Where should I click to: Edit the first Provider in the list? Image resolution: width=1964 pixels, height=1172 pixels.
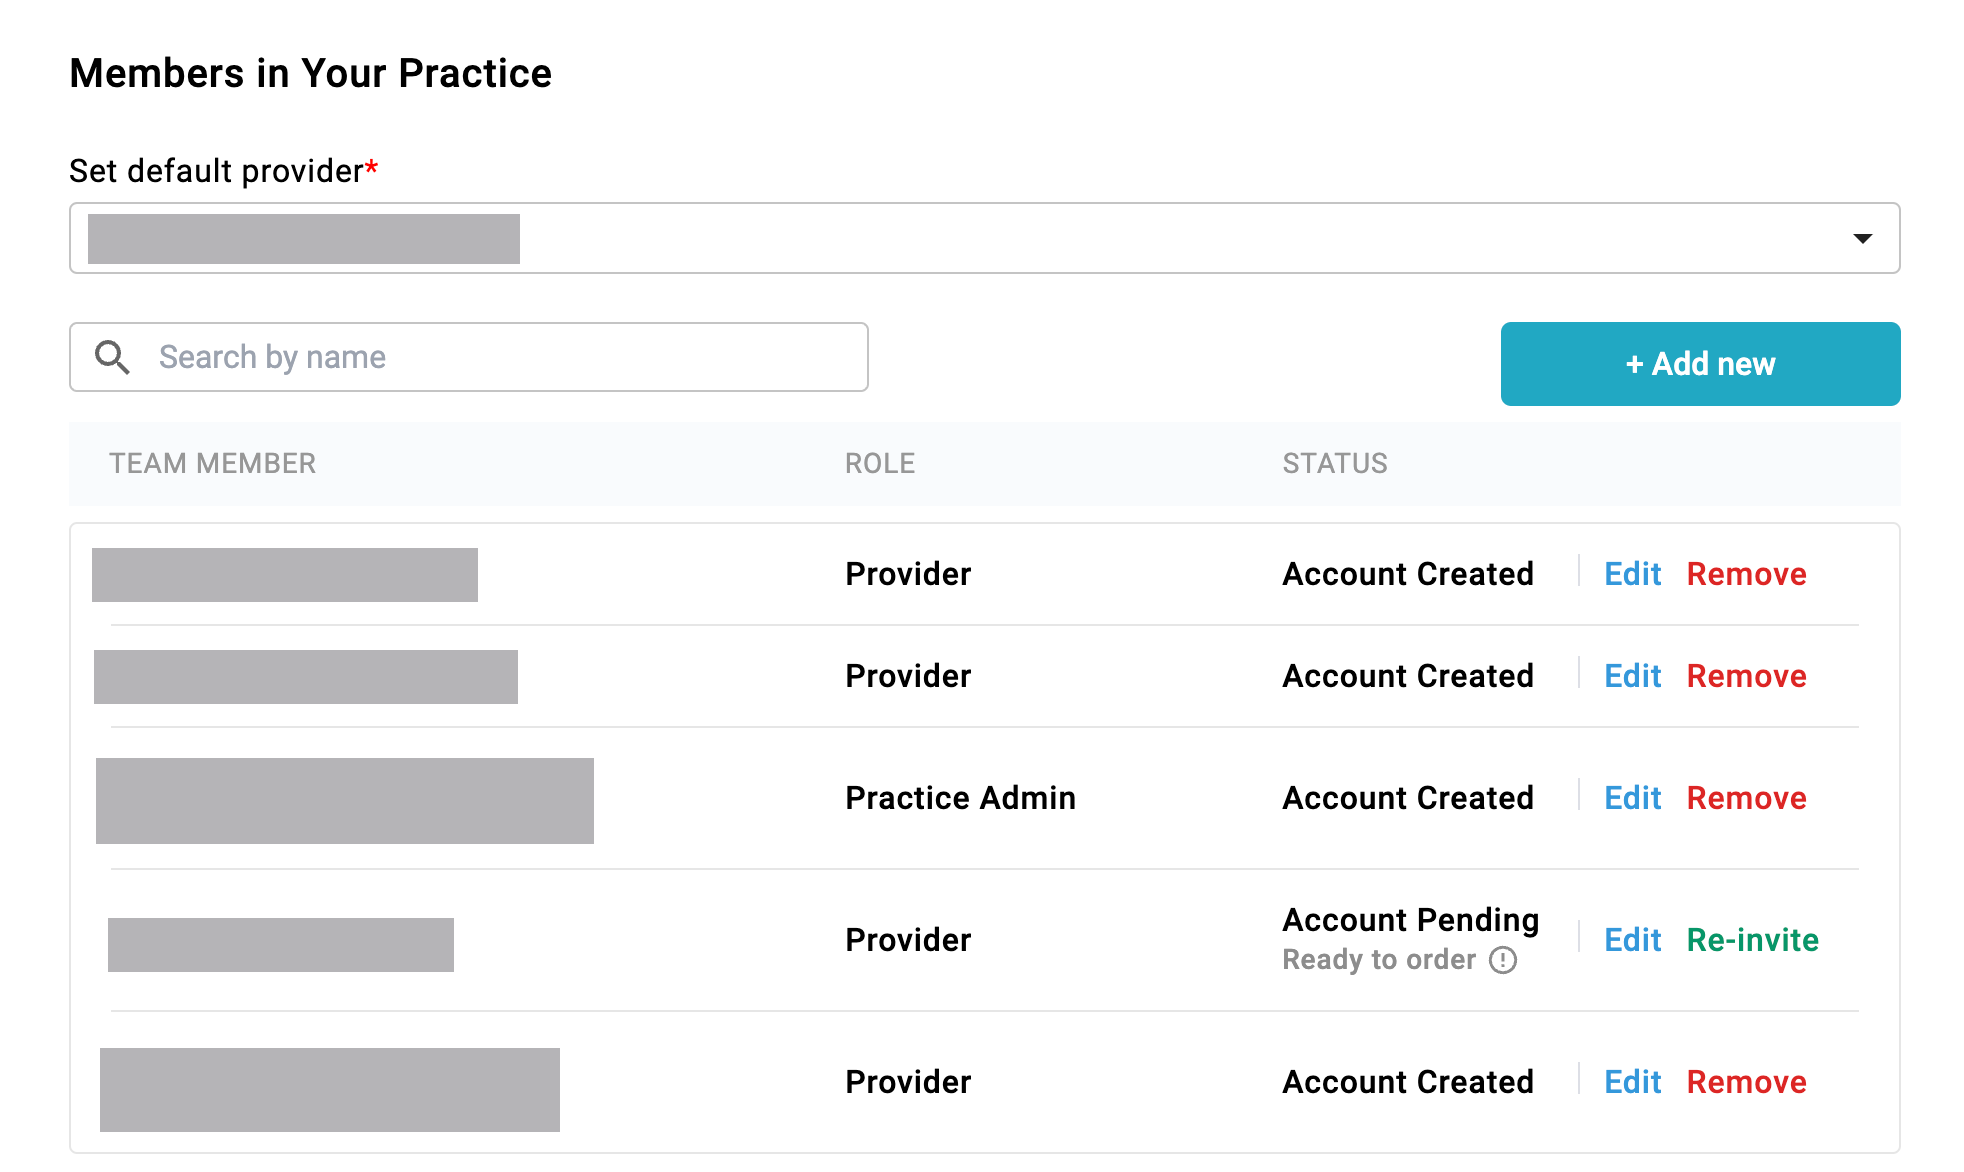point(1632,574)
